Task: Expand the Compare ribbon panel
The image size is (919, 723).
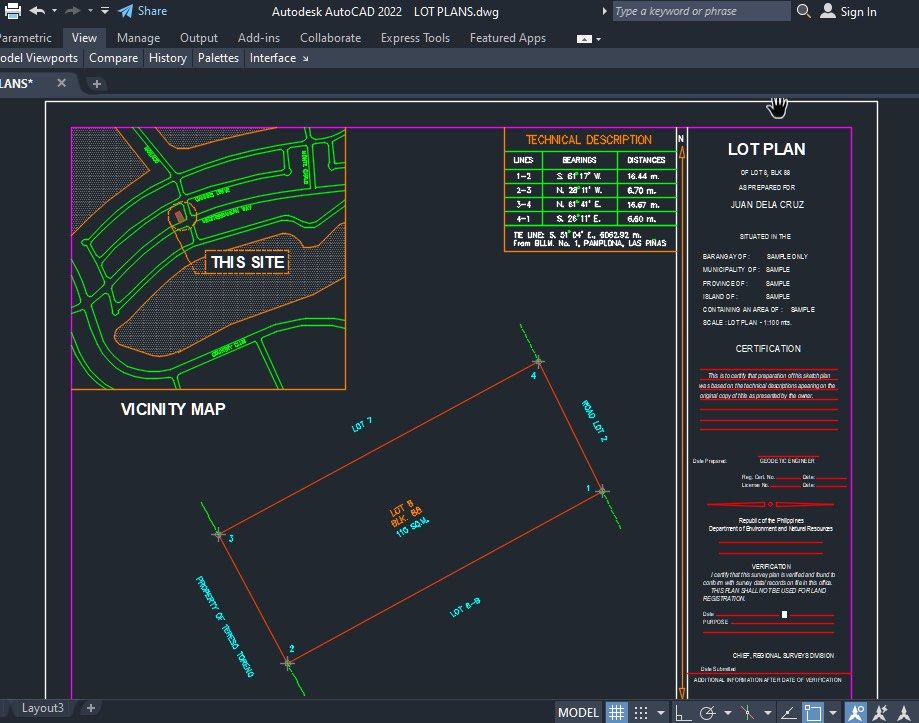Action: tap(114, 58)
